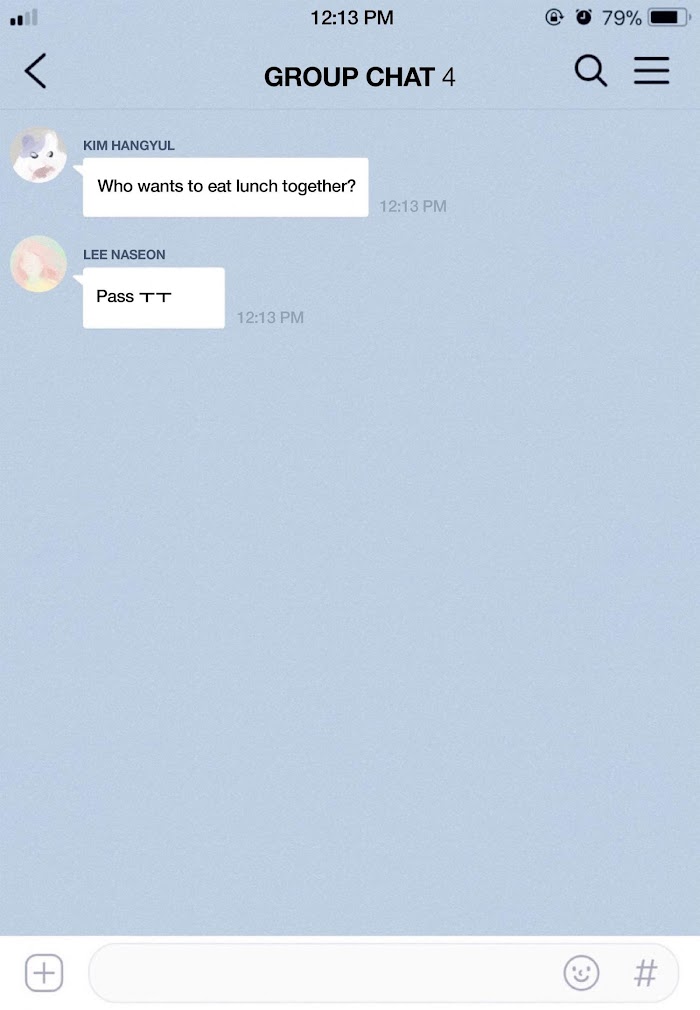This screenshot has height=1010, width=700.
Task: Open the hamburger menu
Action: click(652, 70)
